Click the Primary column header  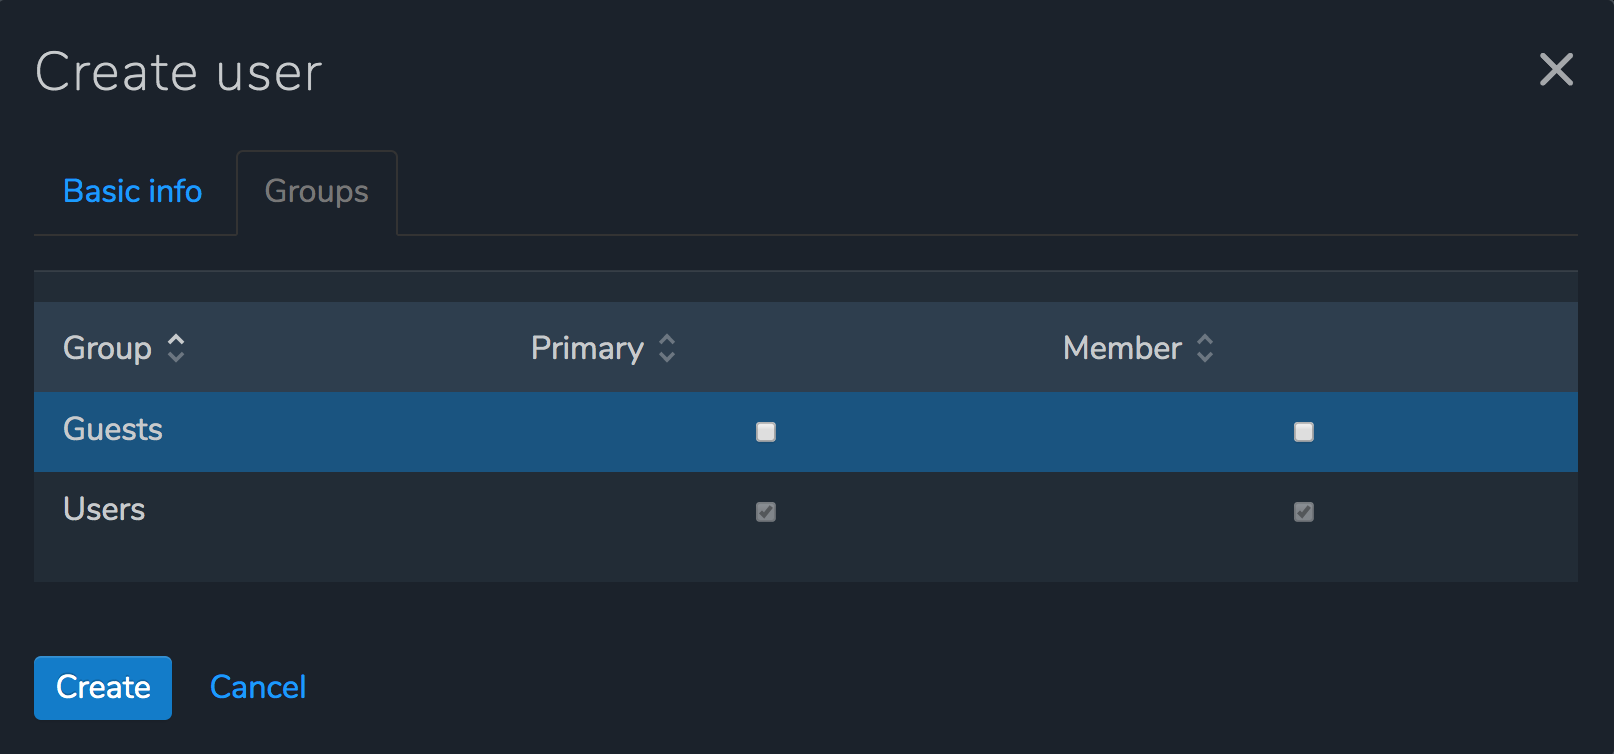click(x=587, y=348)
